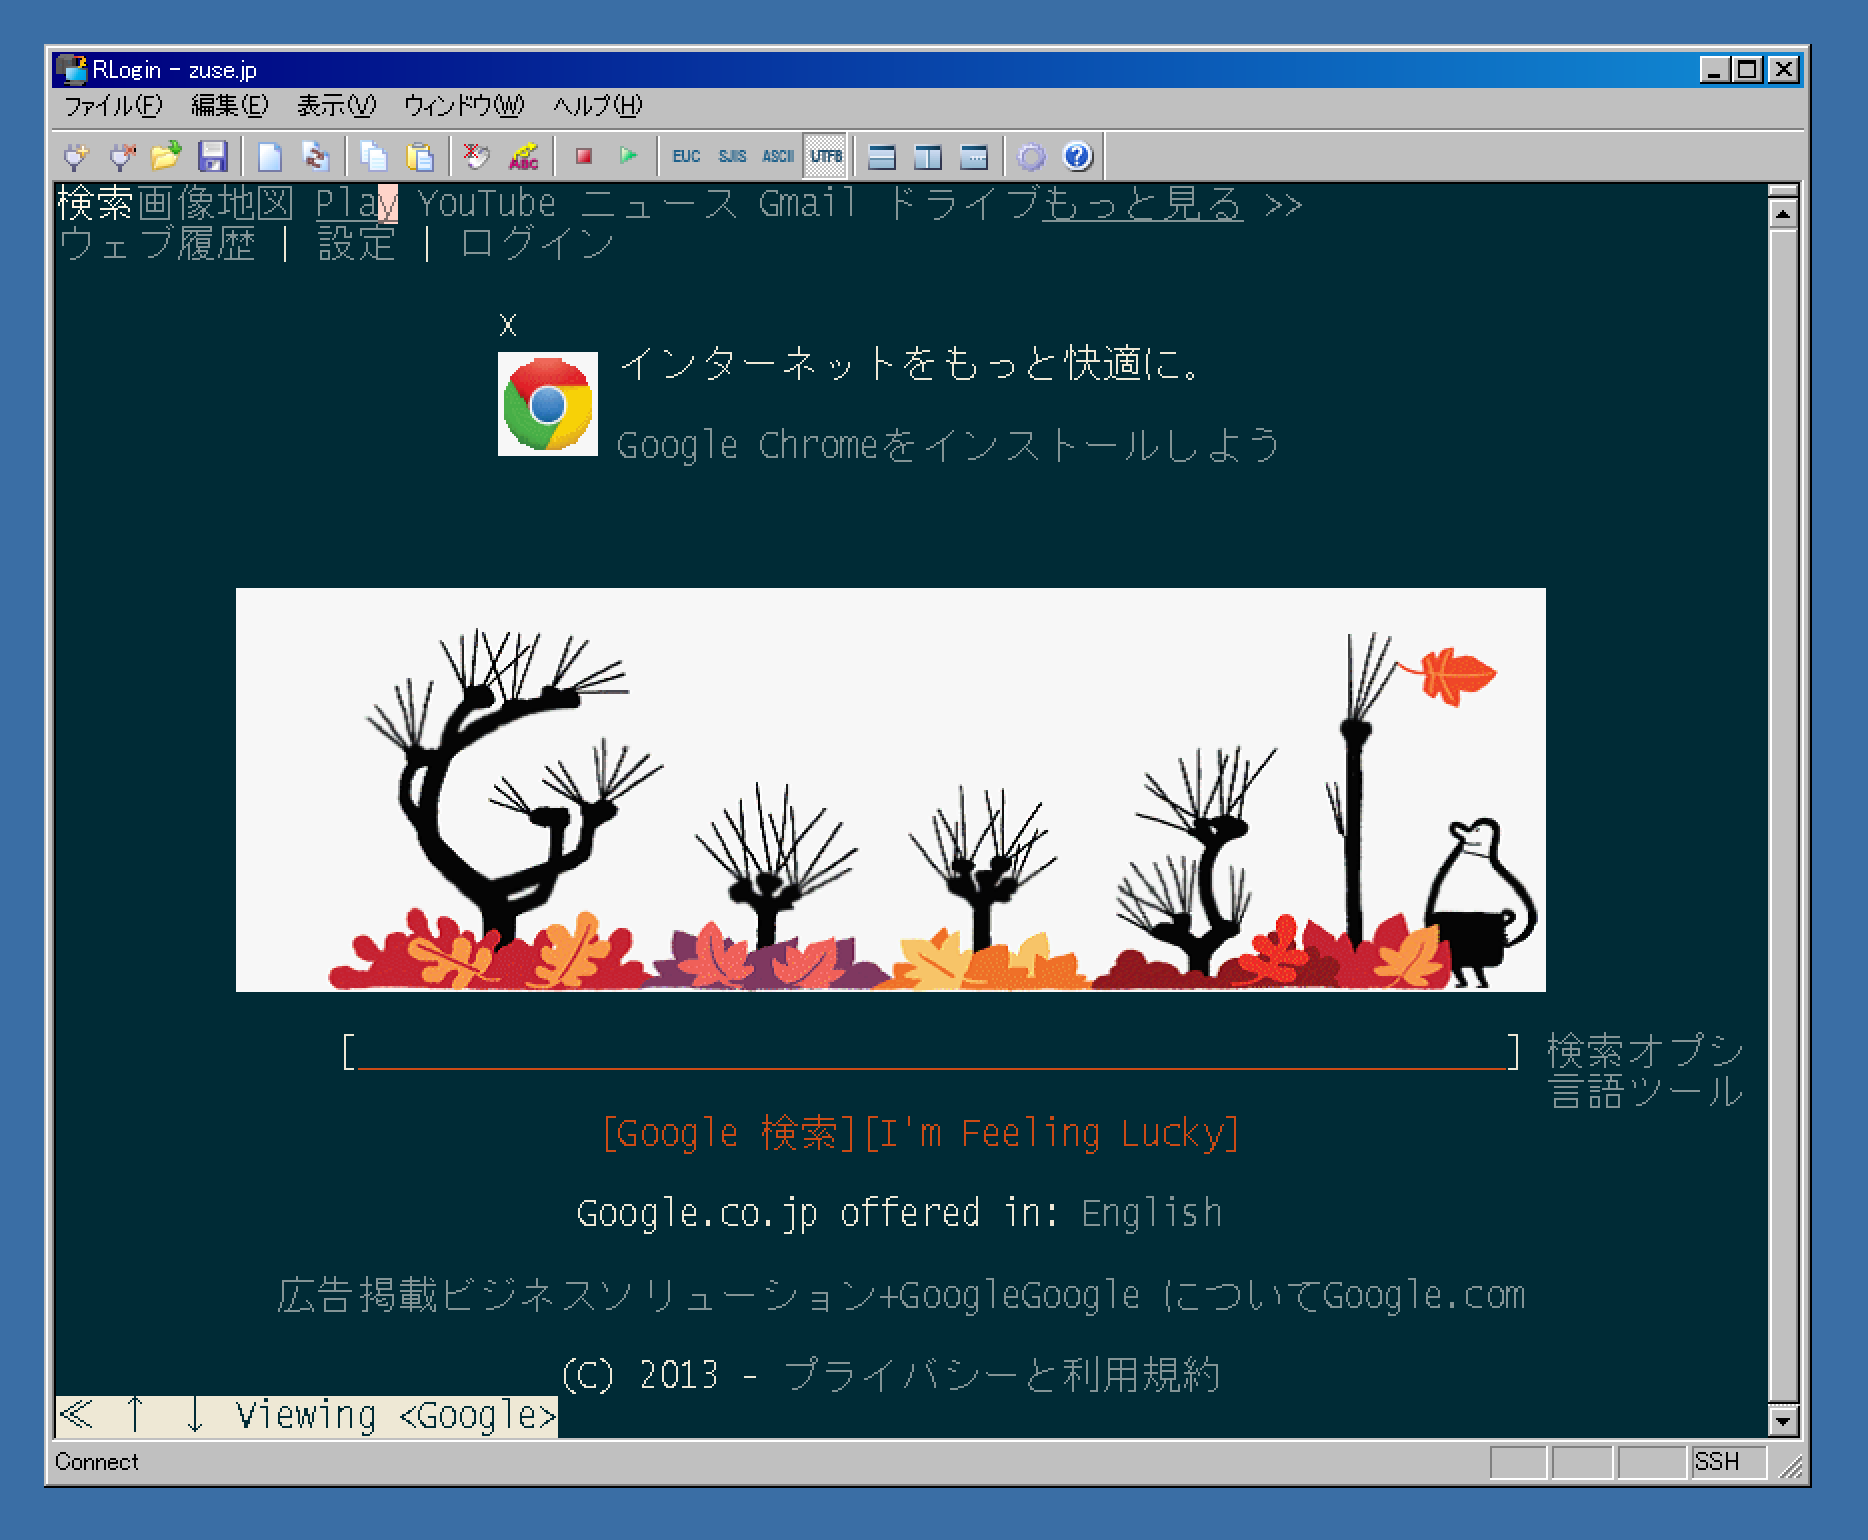Stop with the red square icon
Viewport: 1868px width, 1540px height.
(x=584, y=156)
